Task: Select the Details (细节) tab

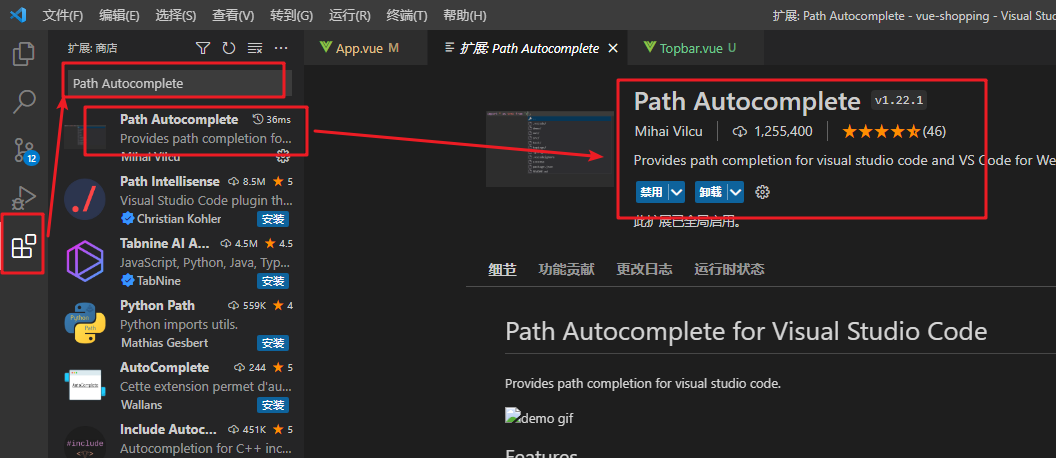Action: tap(502, 269)
